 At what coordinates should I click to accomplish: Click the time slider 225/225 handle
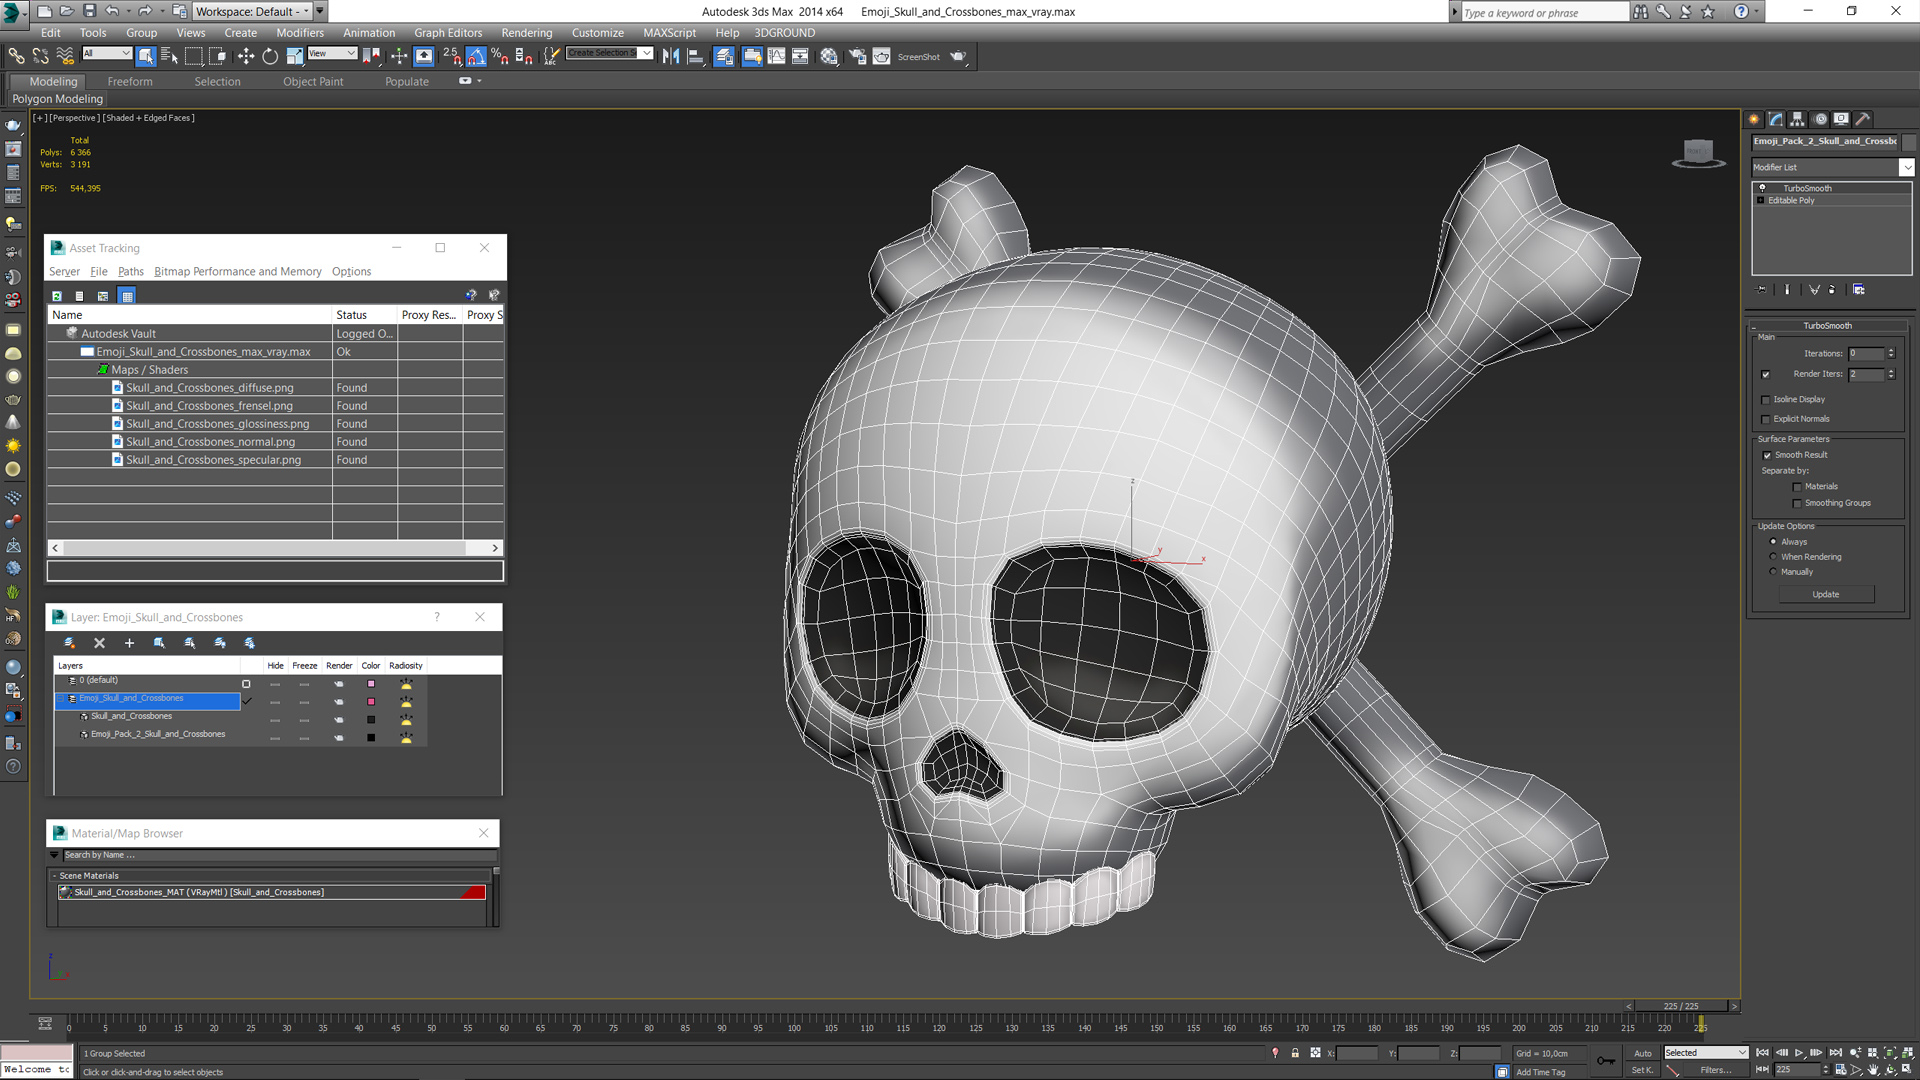[1680, 1005]
